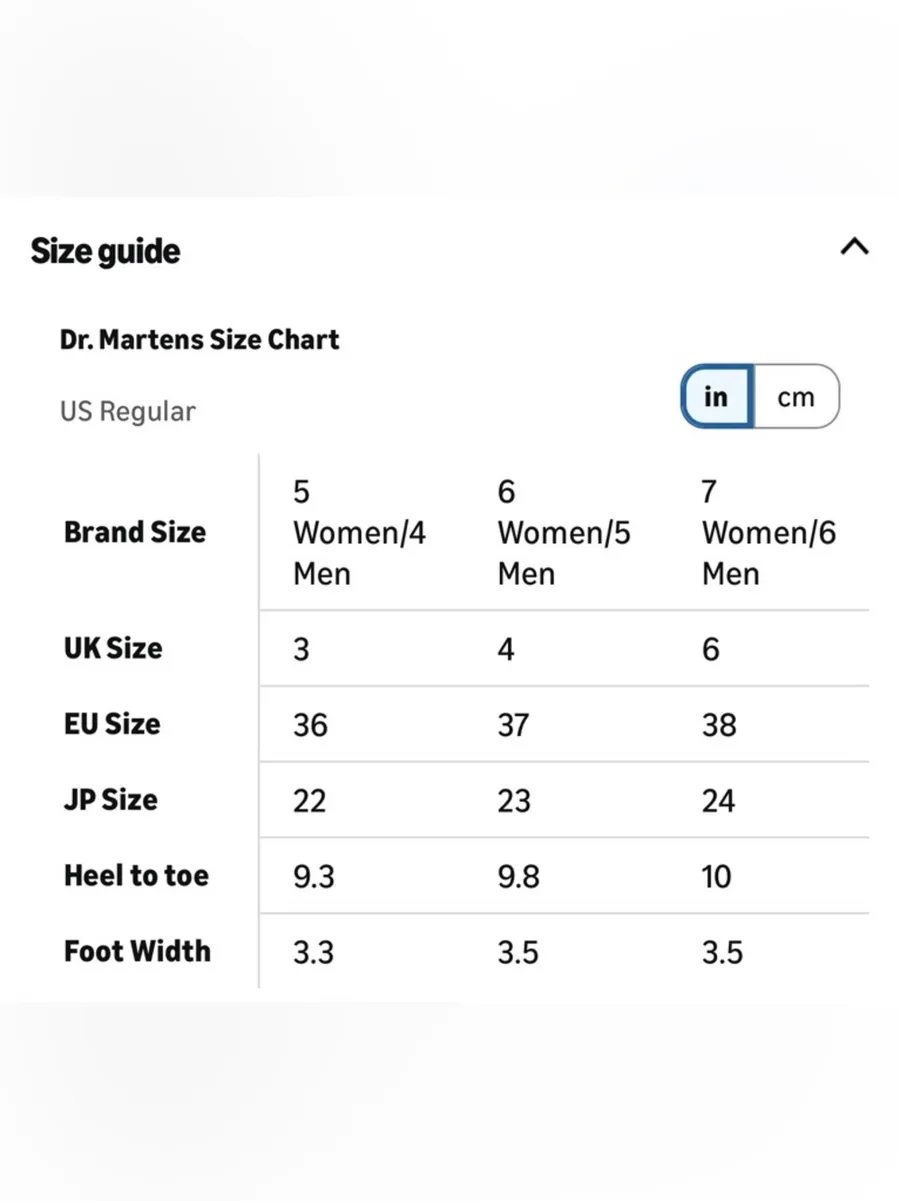Select the EU size 36 cell
The height and width of the screenshot is (1201, 900).
pos(310,725)
